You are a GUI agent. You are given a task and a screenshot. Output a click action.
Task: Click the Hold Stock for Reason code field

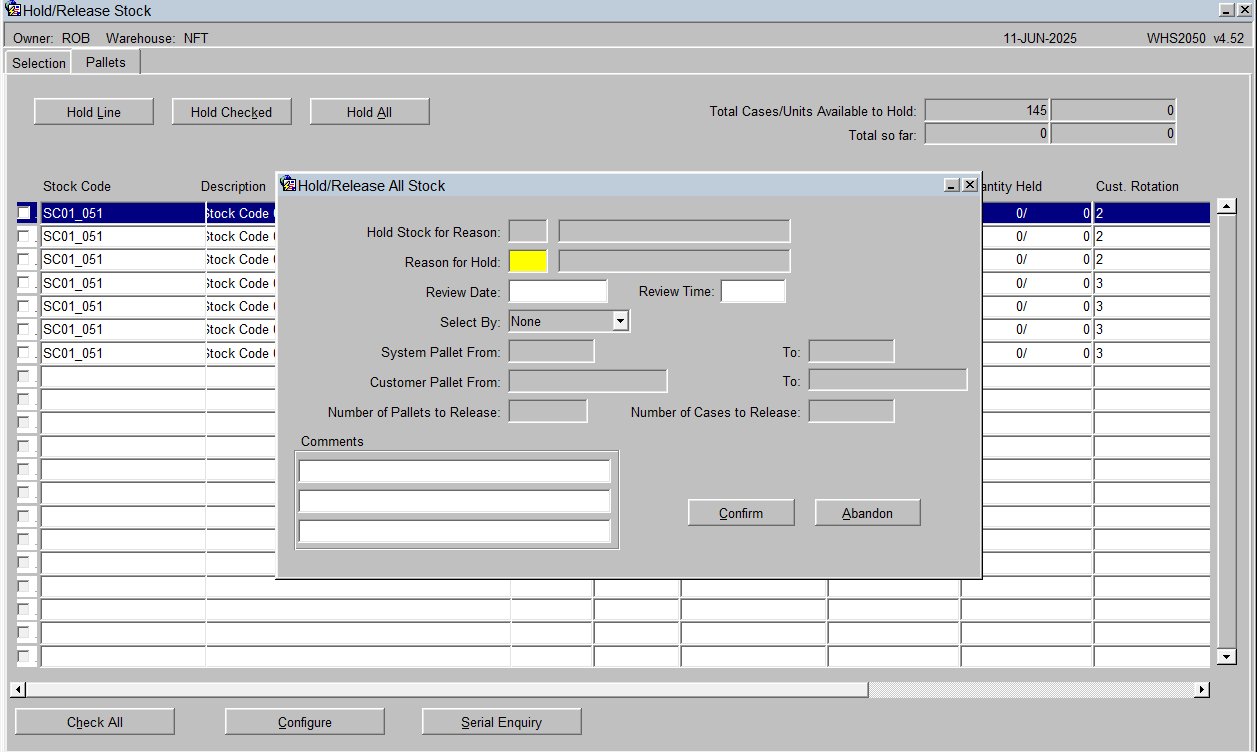(528, 231)
